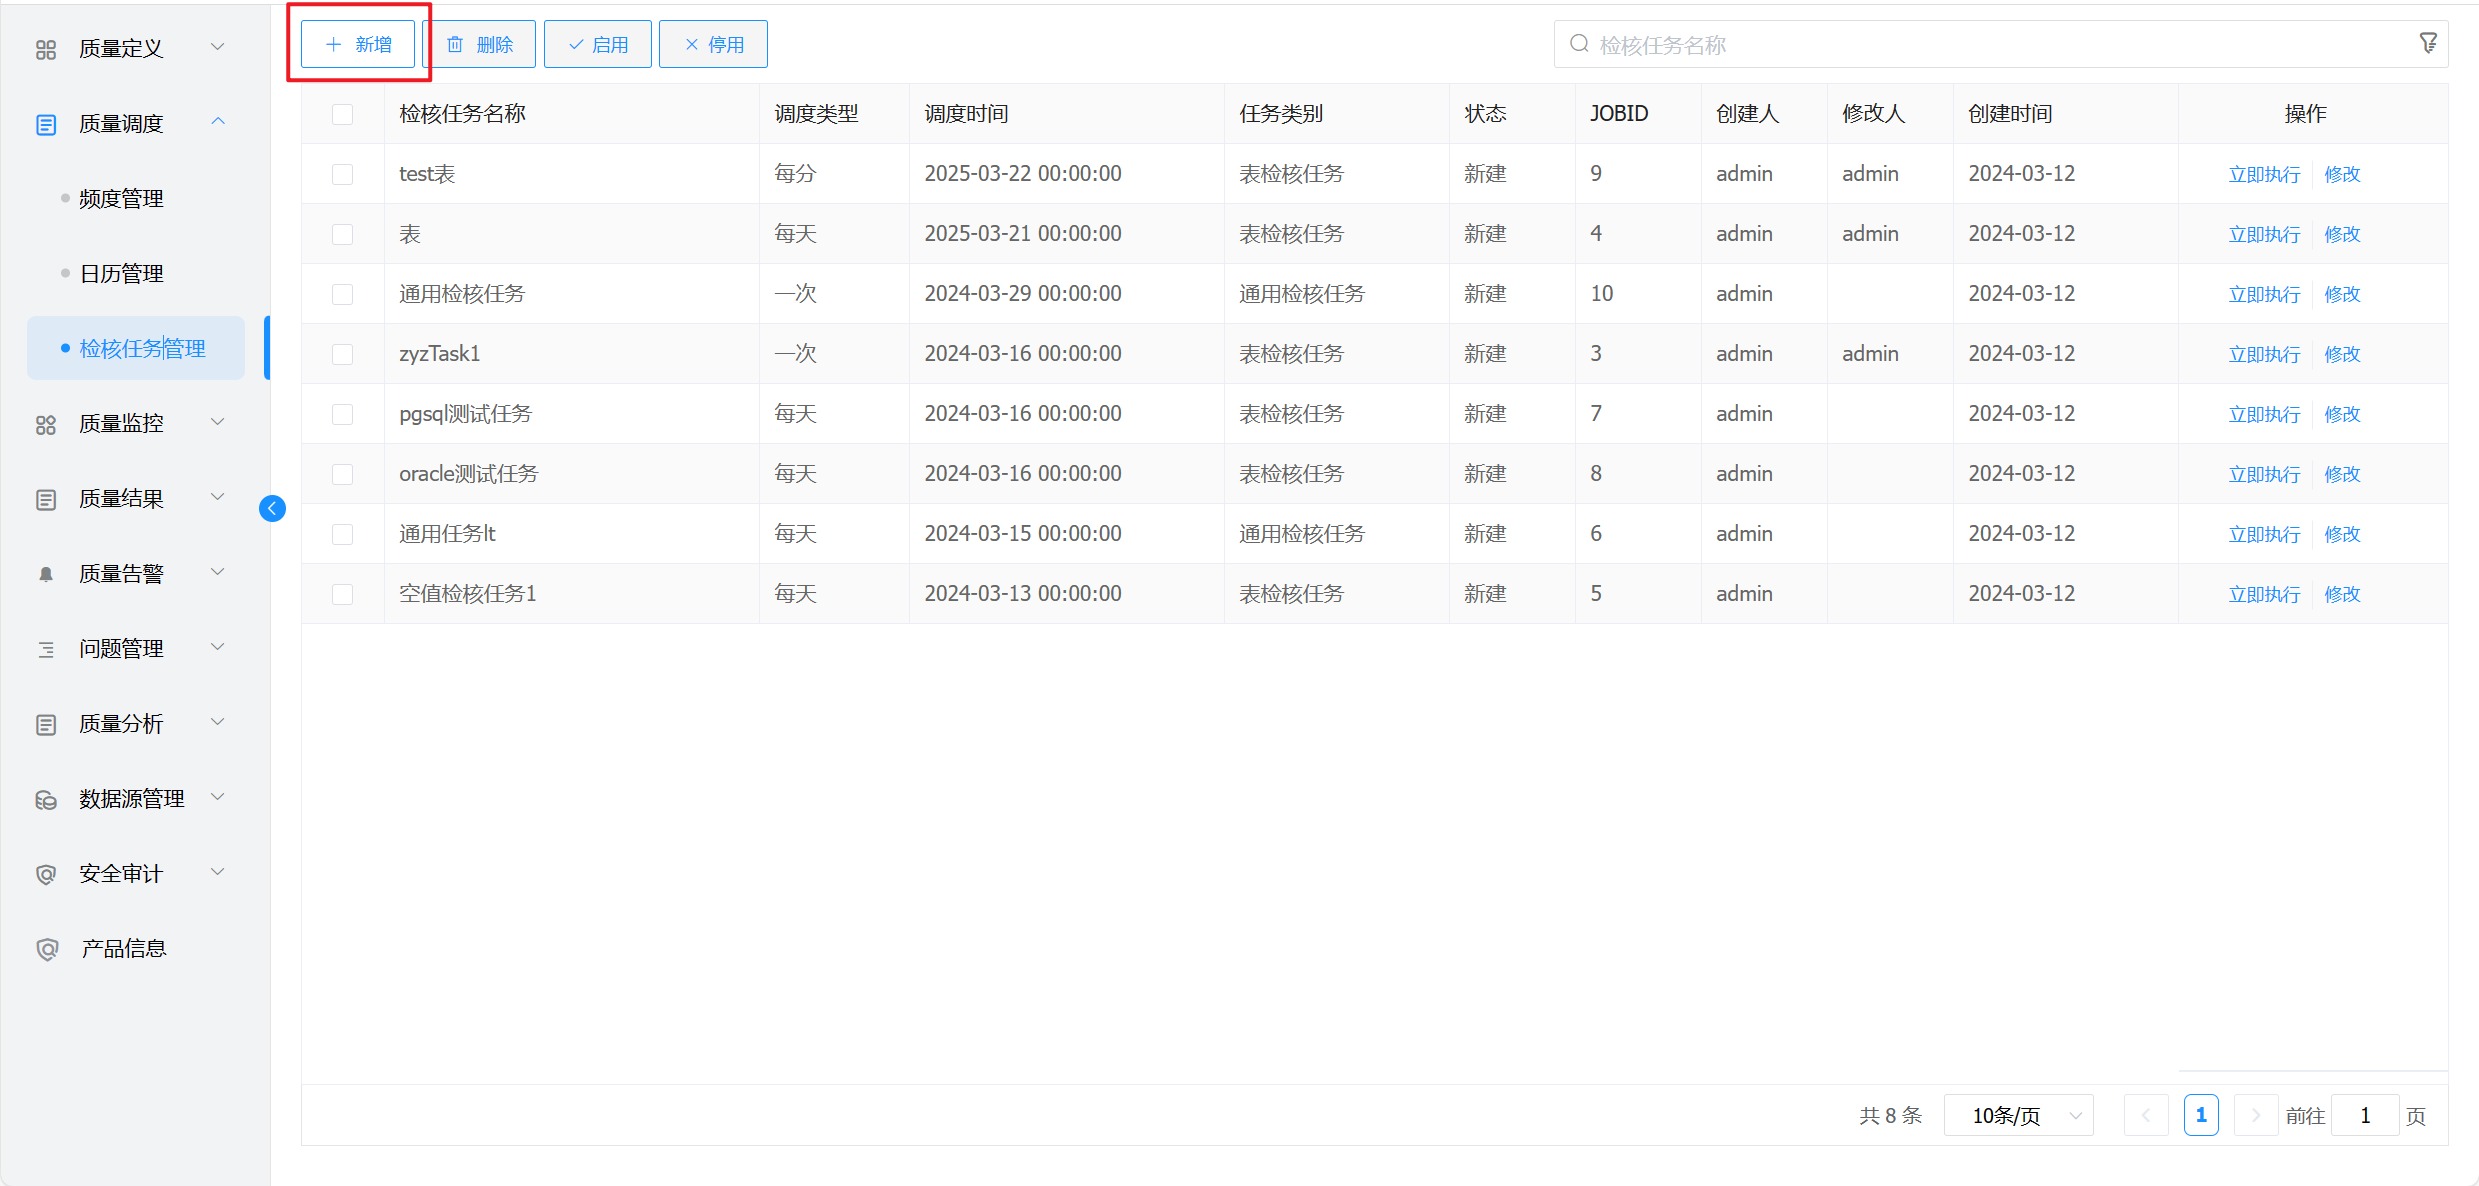Image resolution: width=2479 pixels, height=1186 pixels.
Task: Click the 质量告警 bell icon
Action: click(46, 574)
